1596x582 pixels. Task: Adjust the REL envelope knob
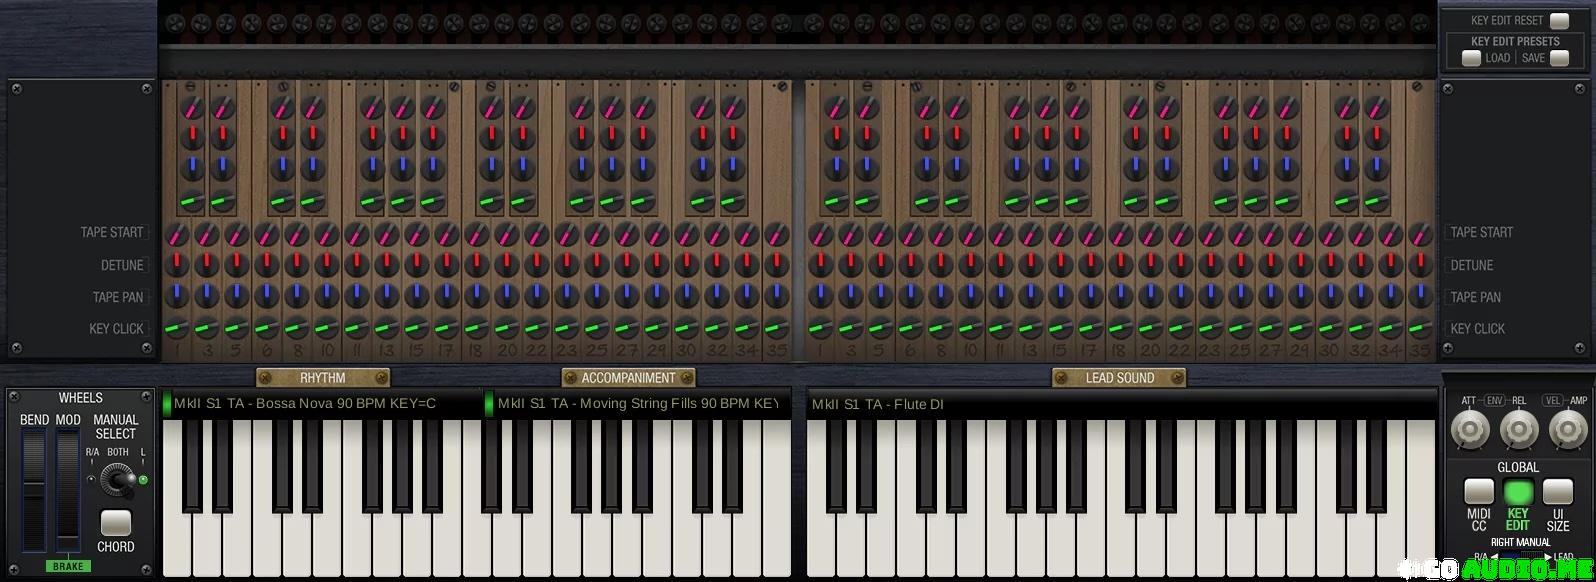coord(1518,431)
